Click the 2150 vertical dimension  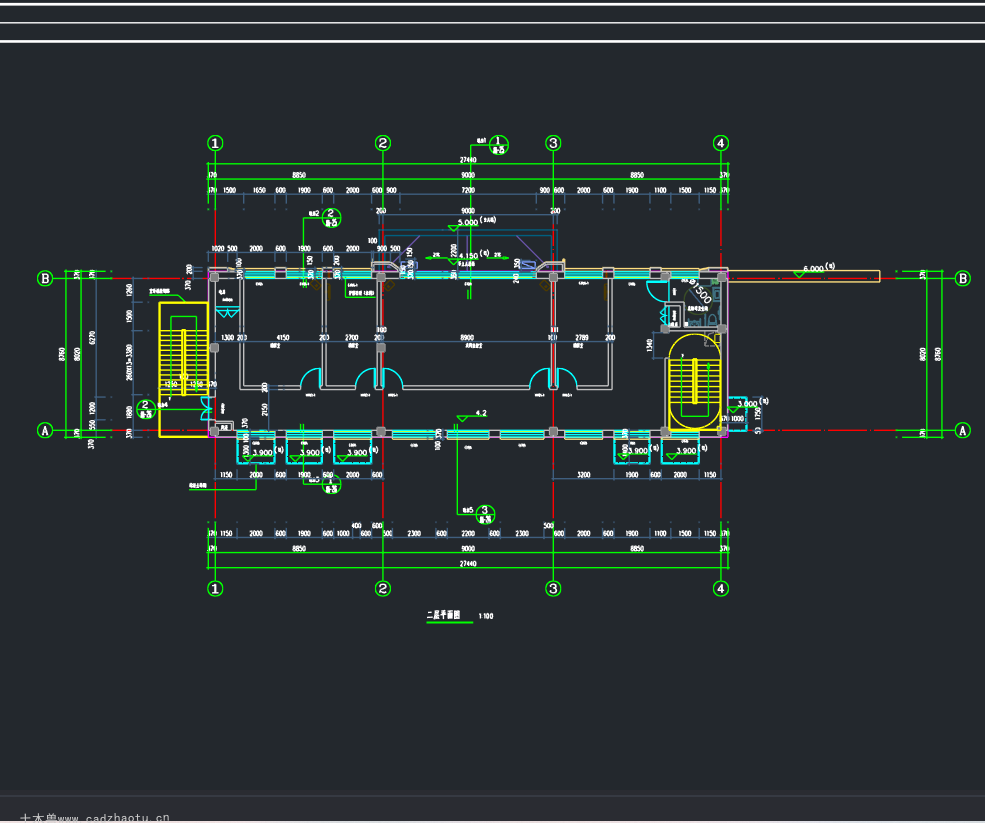click(265, 409)
